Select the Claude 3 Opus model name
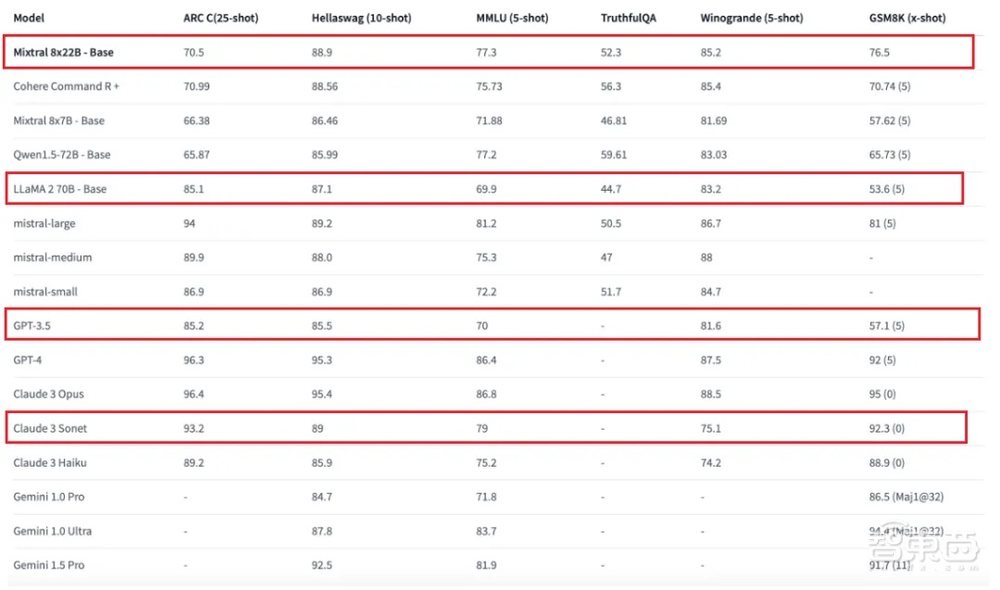Image resolution: width=1000 pixels, height=590 pixels. point(49,394)
